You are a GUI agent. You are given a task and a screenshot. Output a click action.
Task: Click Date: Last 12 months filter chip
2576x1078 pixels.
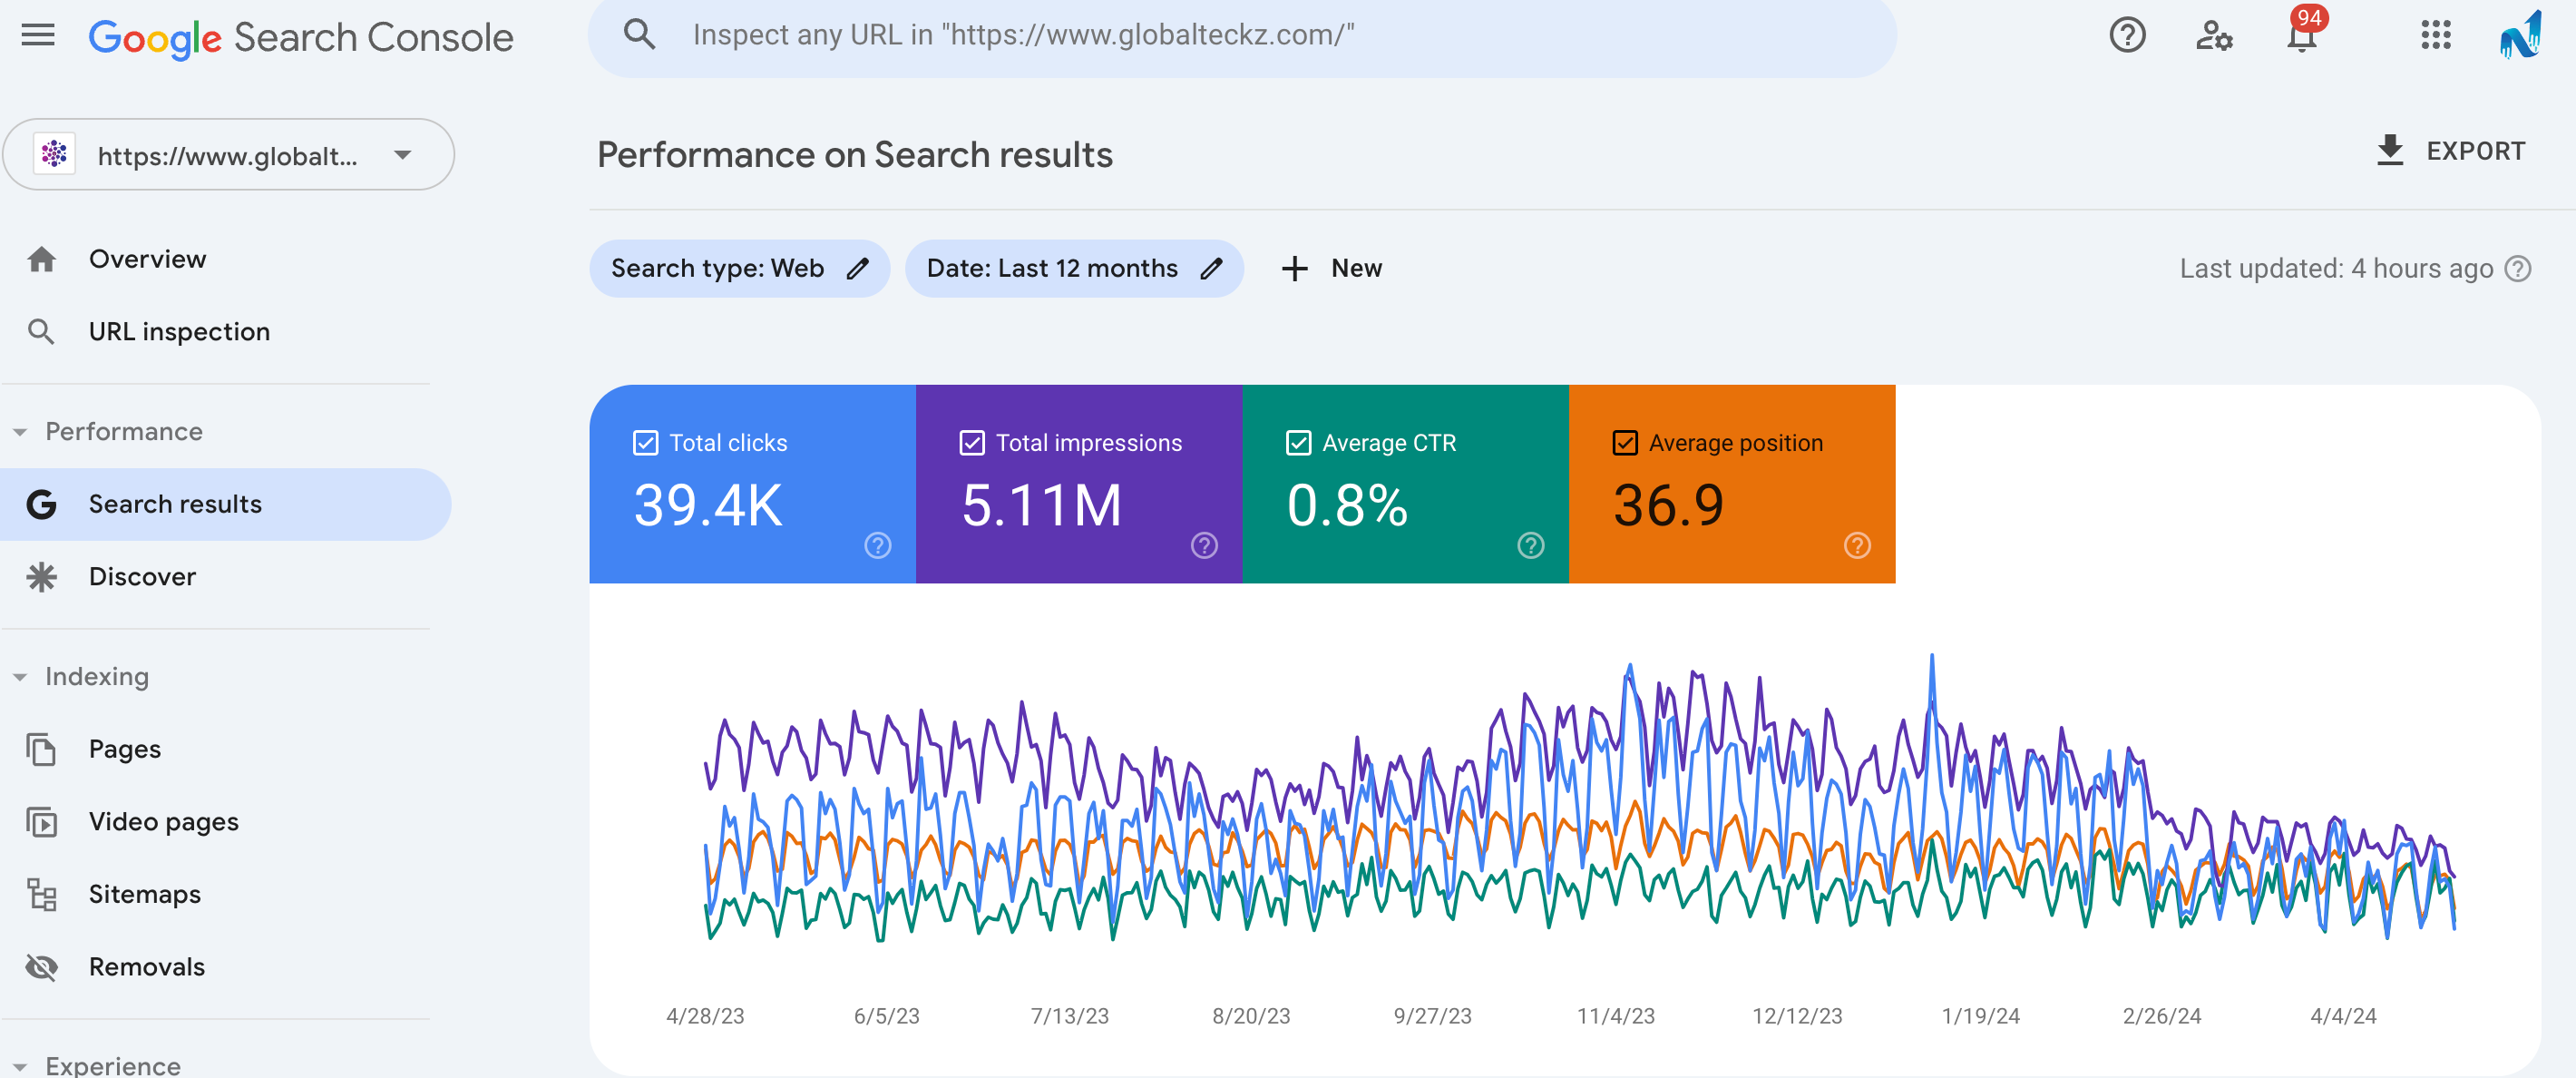1074,268
